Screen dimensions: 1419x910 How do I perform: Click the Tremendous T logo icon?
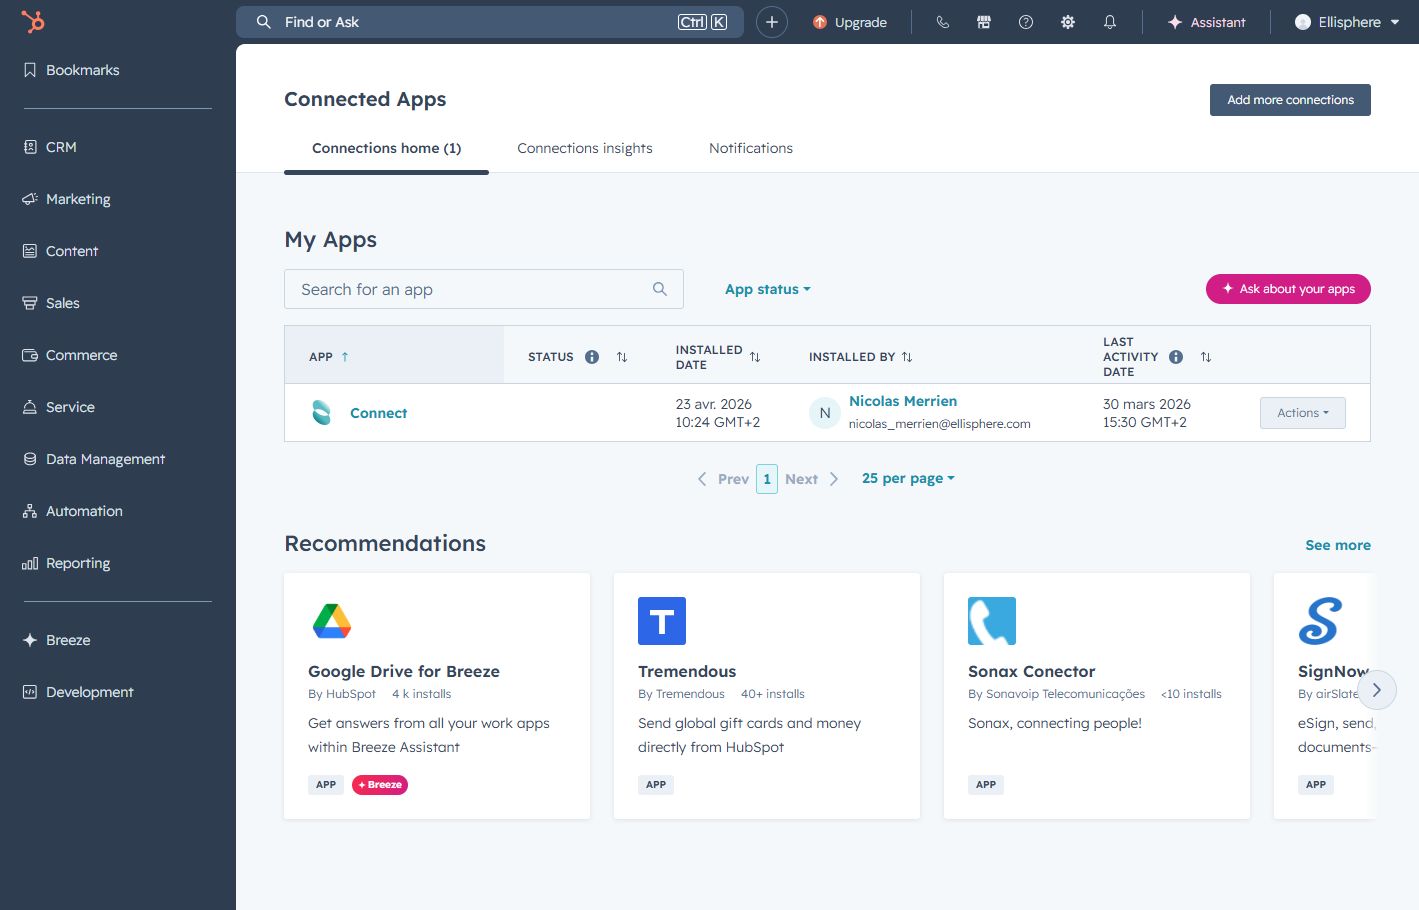point(662,621)
